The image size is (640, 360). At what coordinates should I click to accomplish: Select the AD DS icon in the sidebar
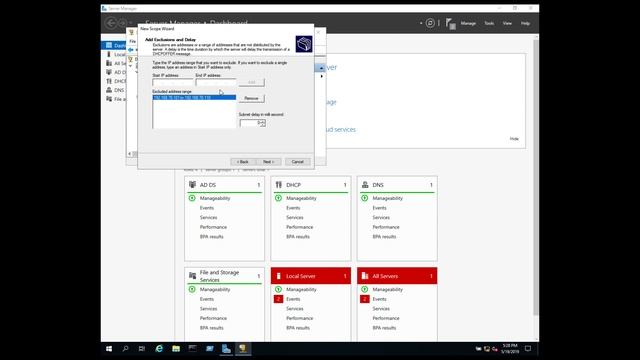(x=109, y=72)
